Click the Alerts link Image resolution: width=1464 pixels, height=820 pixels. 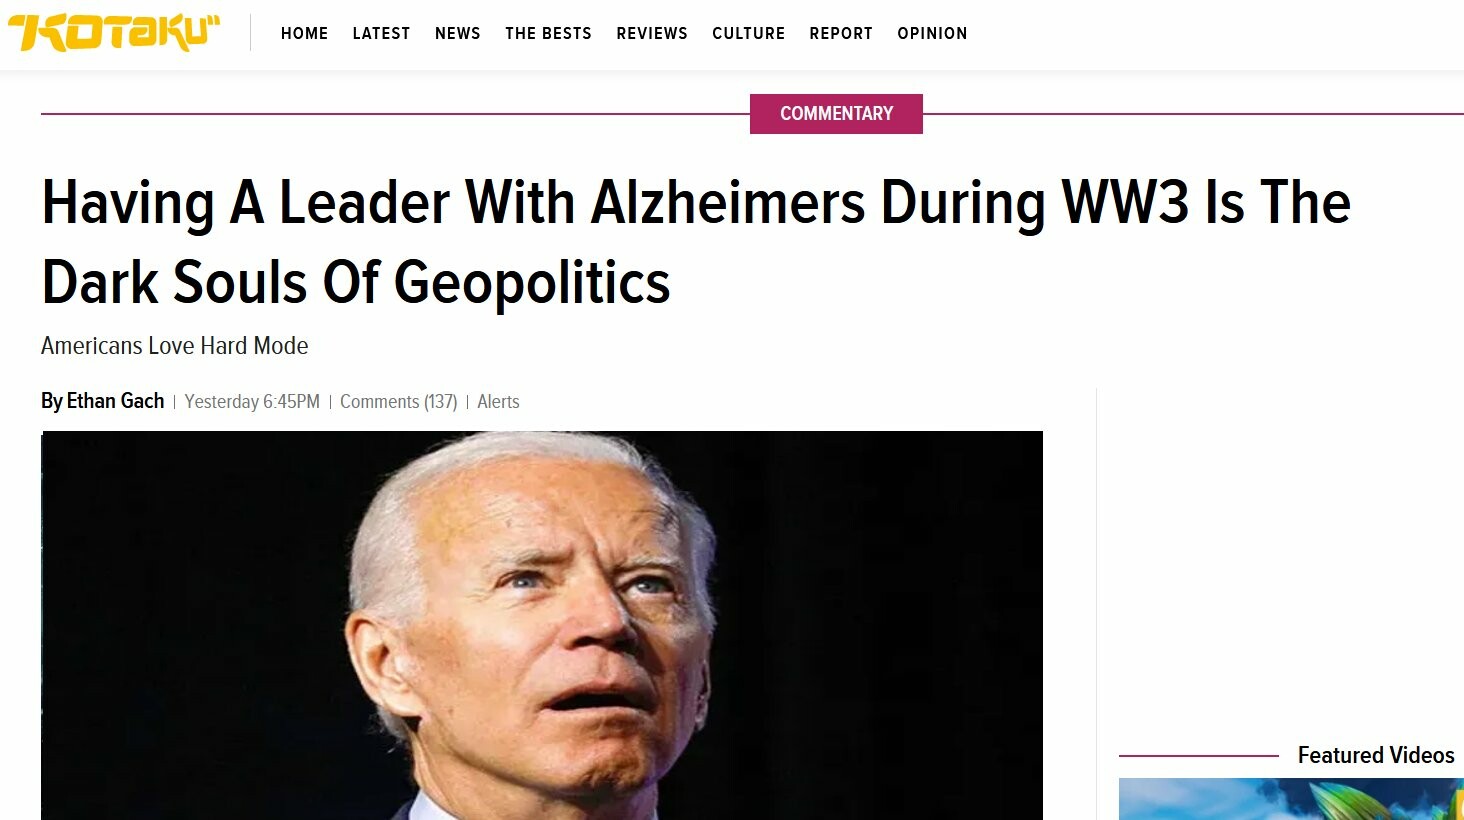pos(498,402)
